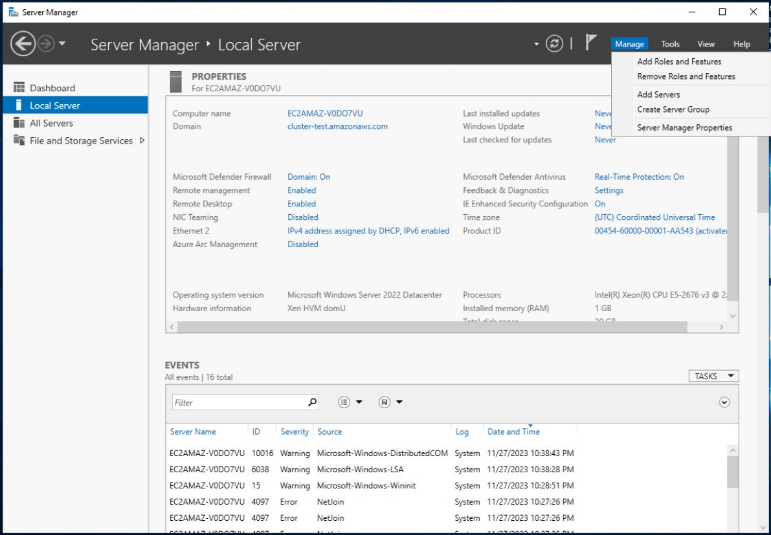Refresh Server Manager using the refresh icon
This screenshot has width=771, height=535.
pos(554,44)
